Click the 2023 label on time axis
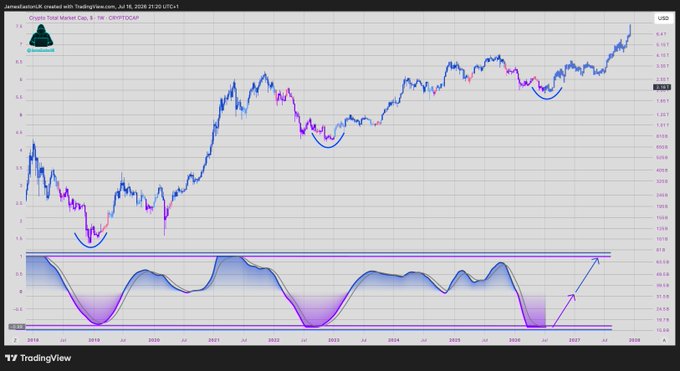 point(333,340)
